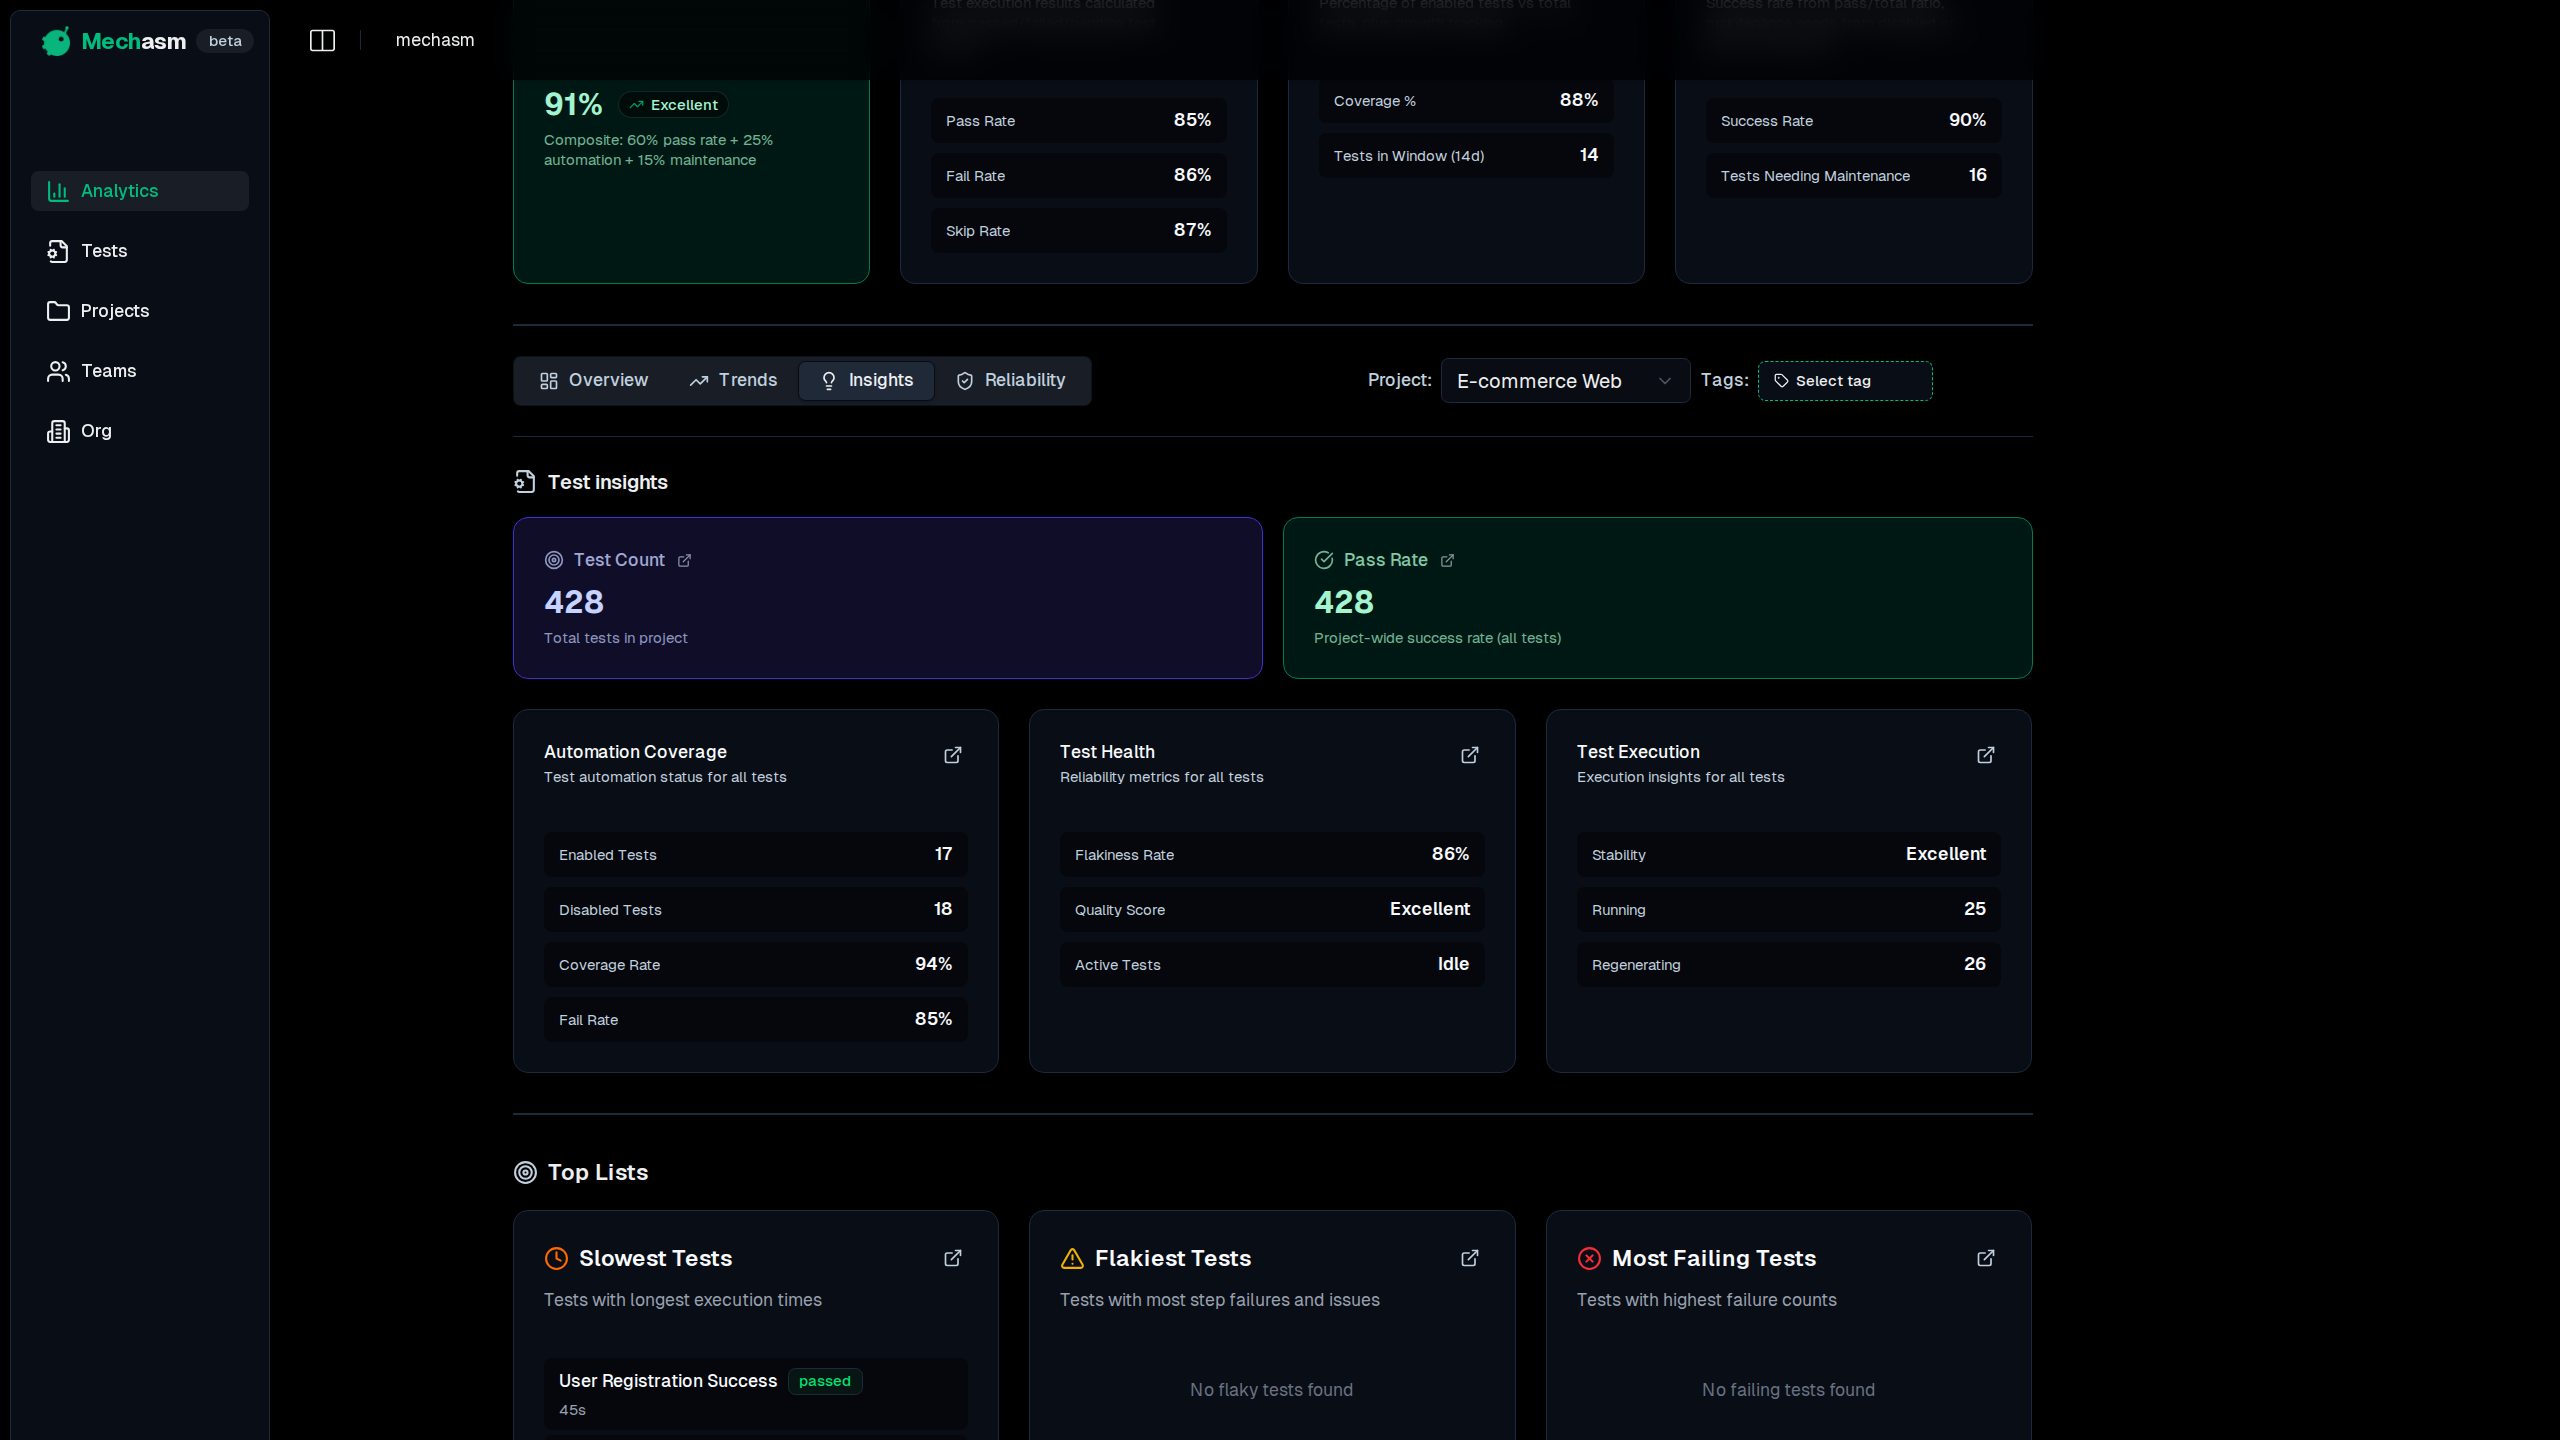Open Test Health details icon
Viewport: 2560px width, 1440px height.
click(1469, 755)
